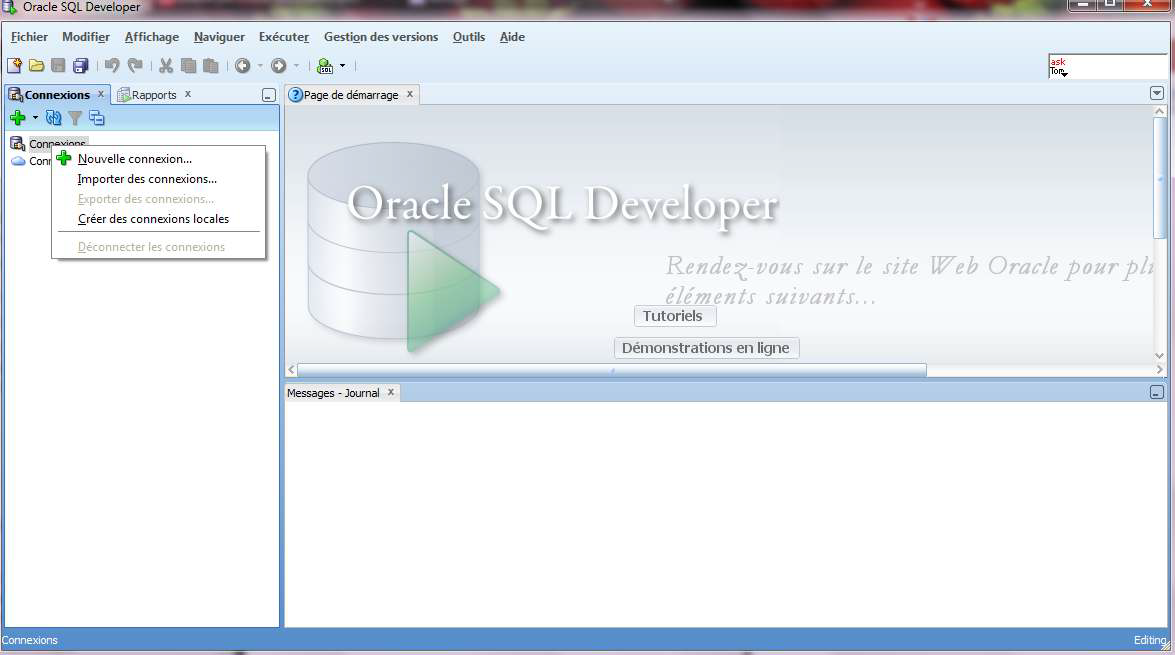Choose Importer des connexions... menu entry

coord(147,179)
